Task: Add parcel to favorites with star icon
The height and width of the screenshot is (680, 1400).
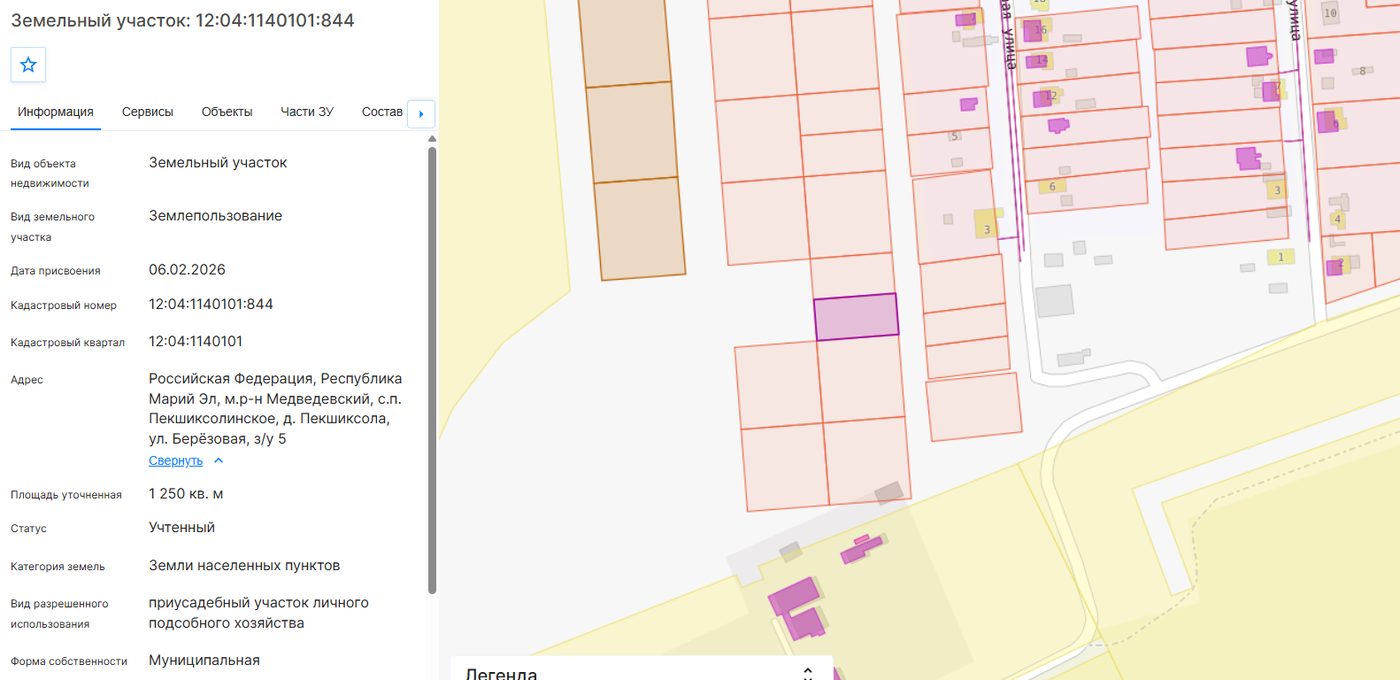Action: coord(28,65)
